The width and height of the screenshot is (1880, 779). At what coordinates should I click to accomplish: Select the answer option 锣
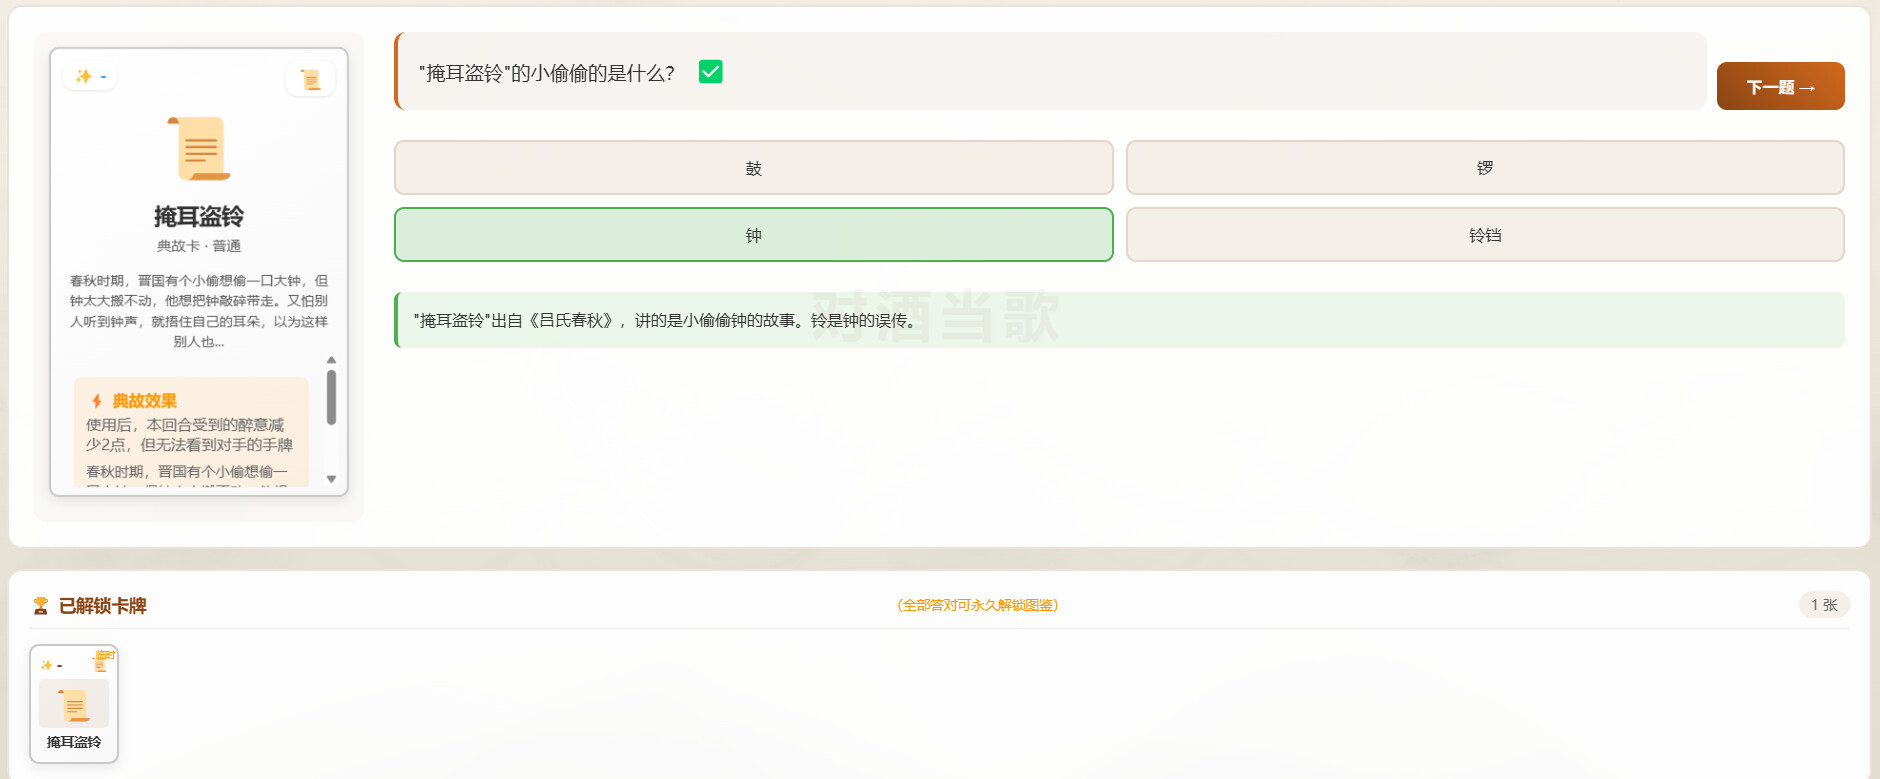coord(1484,168)
